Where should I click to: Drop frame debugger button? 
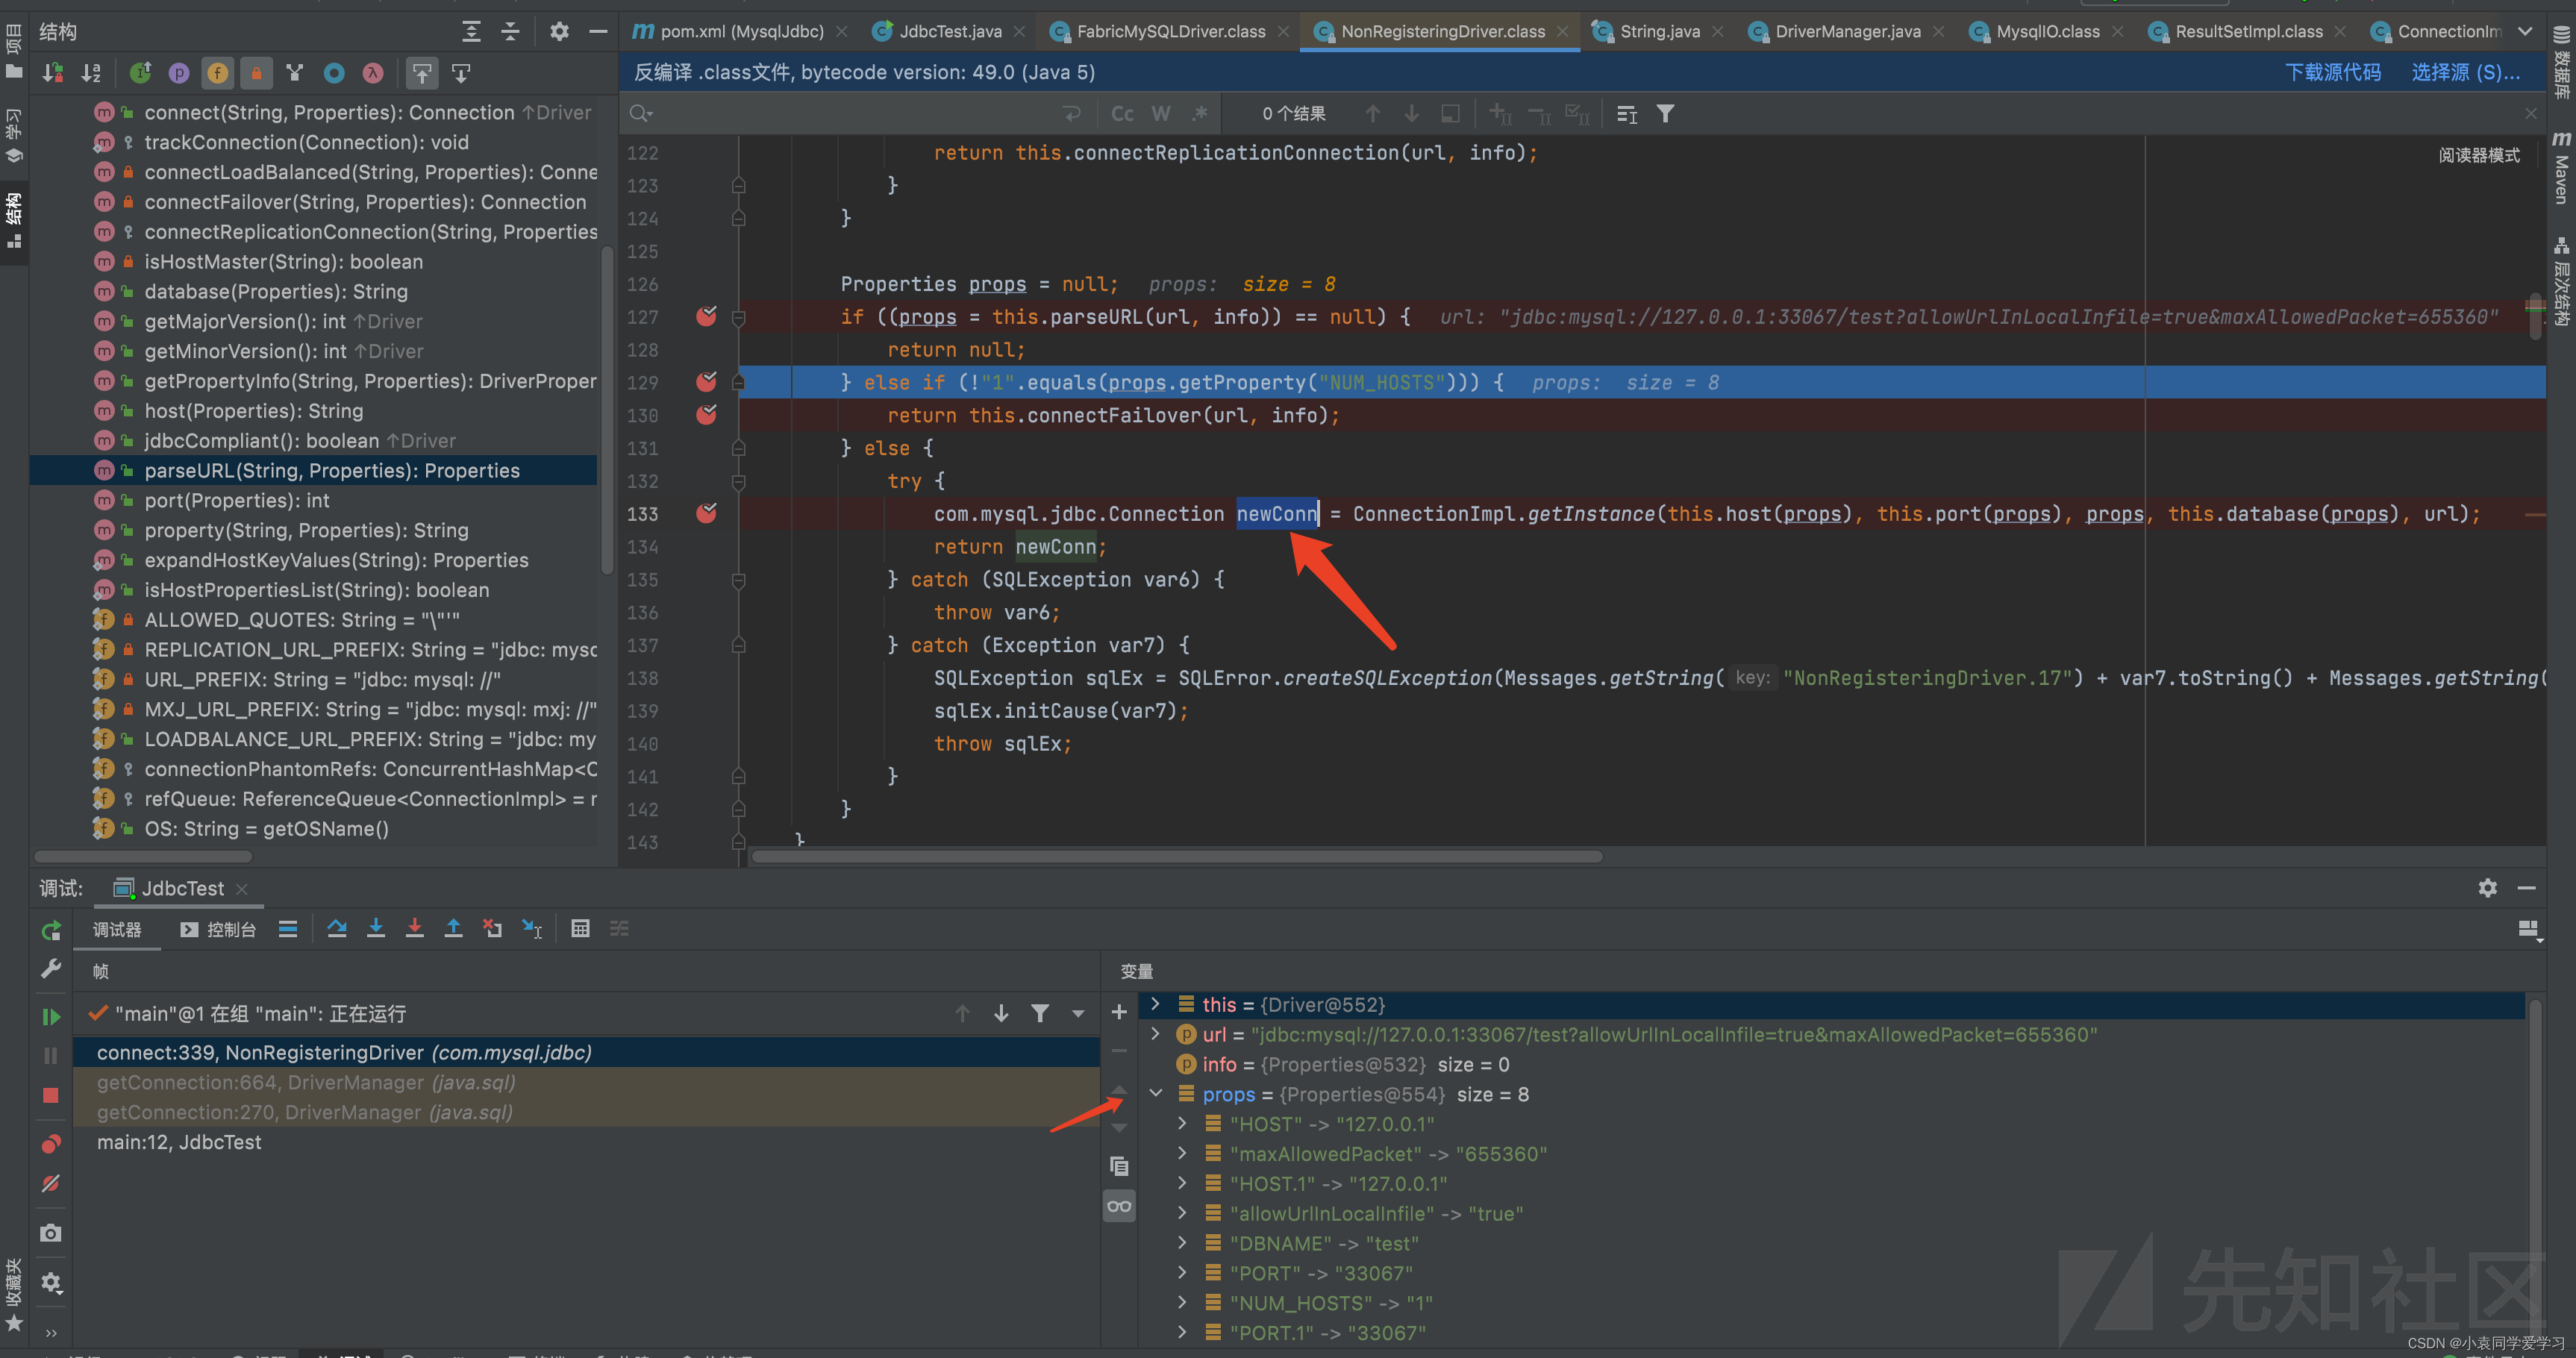click(492, 929)
